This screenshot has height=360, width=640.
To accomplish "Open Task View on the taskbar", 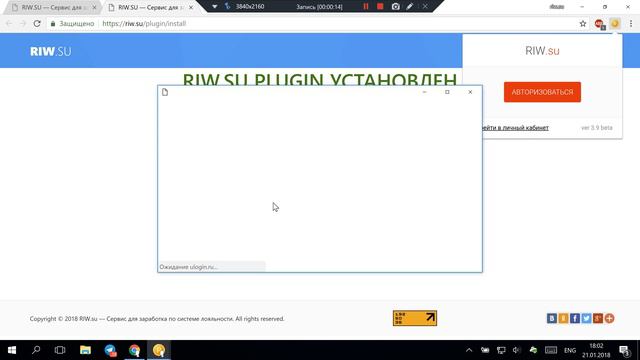I will tap(60, 350).
